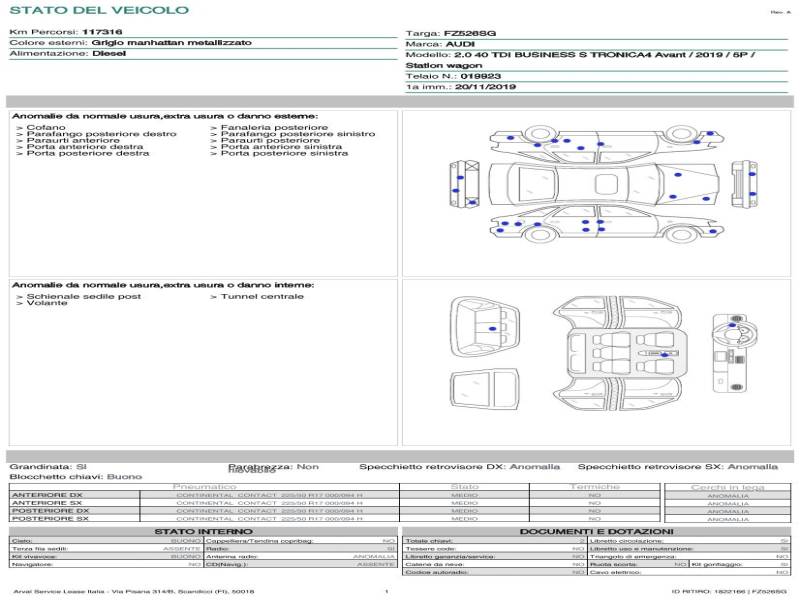The image size is (800, 600).
Task: Click the 'Arval Service Lease Italia' footer address
Action: [x=134, y=591]
